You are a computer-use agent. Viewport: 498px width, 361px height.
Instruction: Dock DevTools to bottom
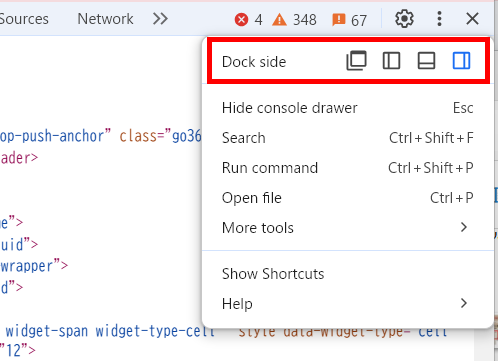coord(426,61)
